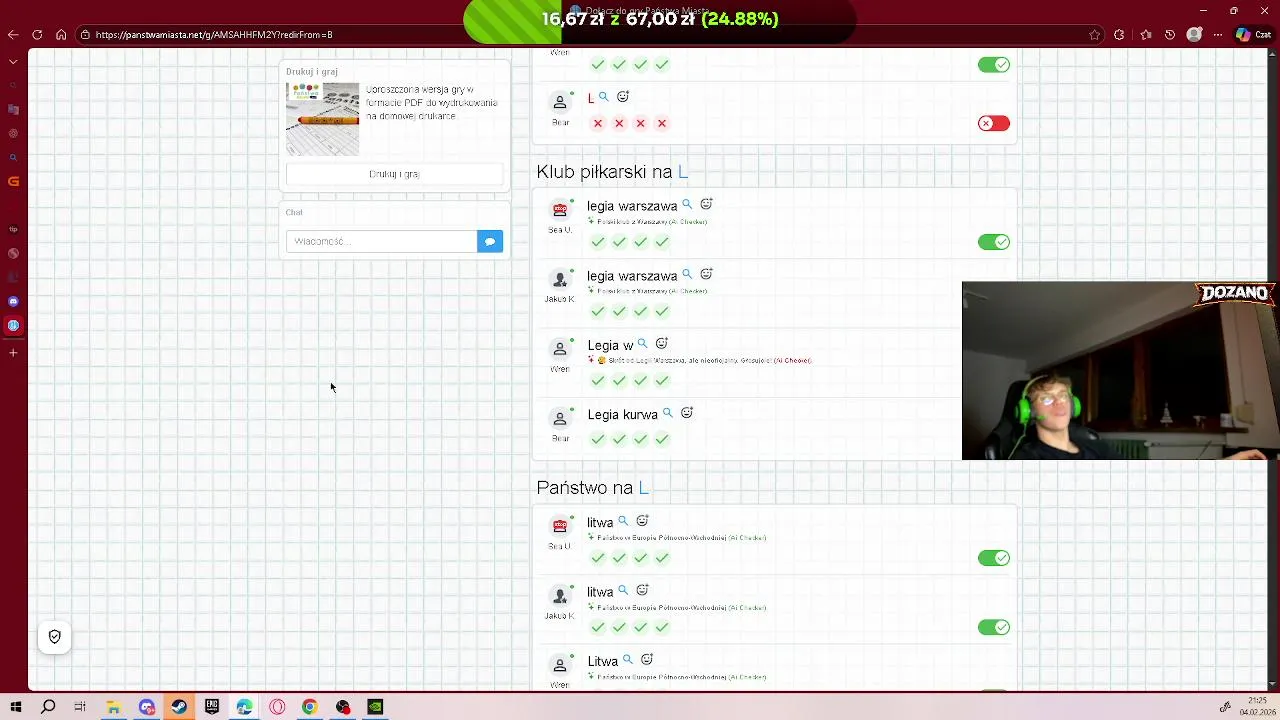Click the shield privacy icon at bottom left
Viewport: 1280px width, 720px height.
(55, 637)
